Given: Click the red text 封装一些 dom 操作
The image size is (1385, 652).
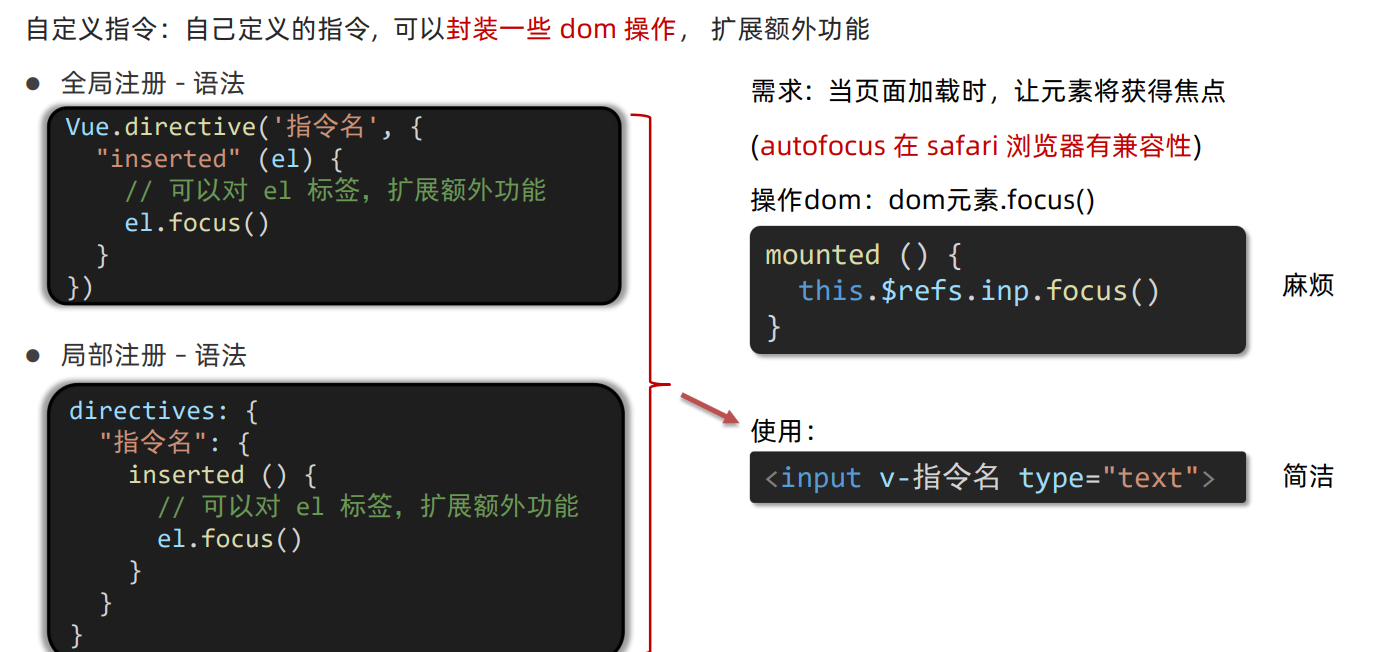Looking at the screenshot, I should coord(561,29).
